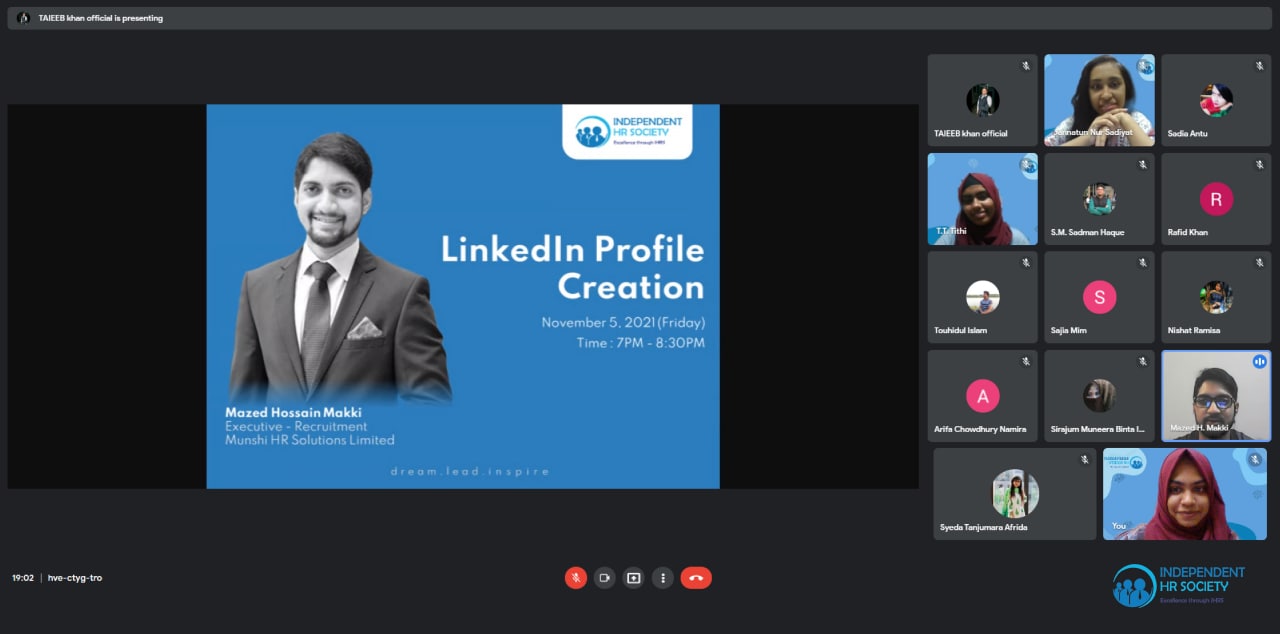Select S.M. Sadman Haque participant tile

pos(1100,199)
